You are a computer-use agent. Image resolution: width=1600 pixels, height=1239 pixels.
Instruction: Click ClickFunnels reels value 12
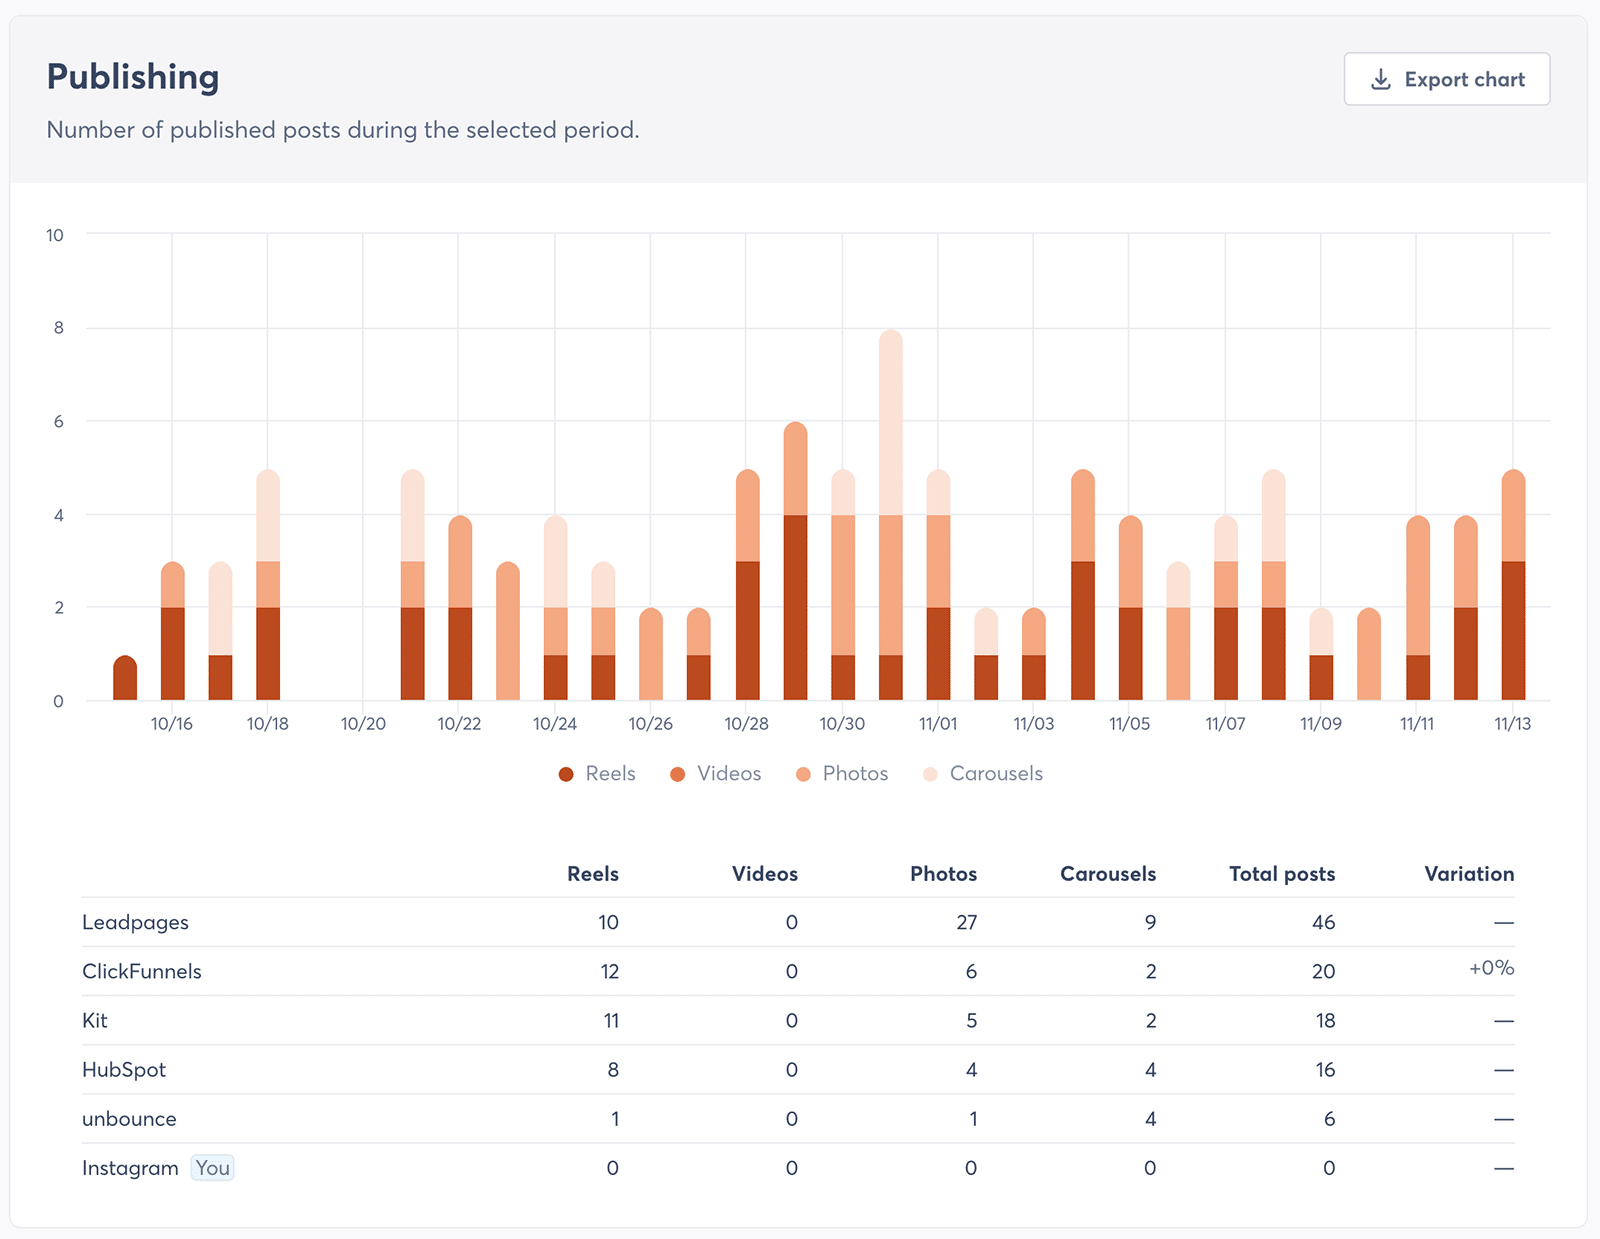pos(609,972)
